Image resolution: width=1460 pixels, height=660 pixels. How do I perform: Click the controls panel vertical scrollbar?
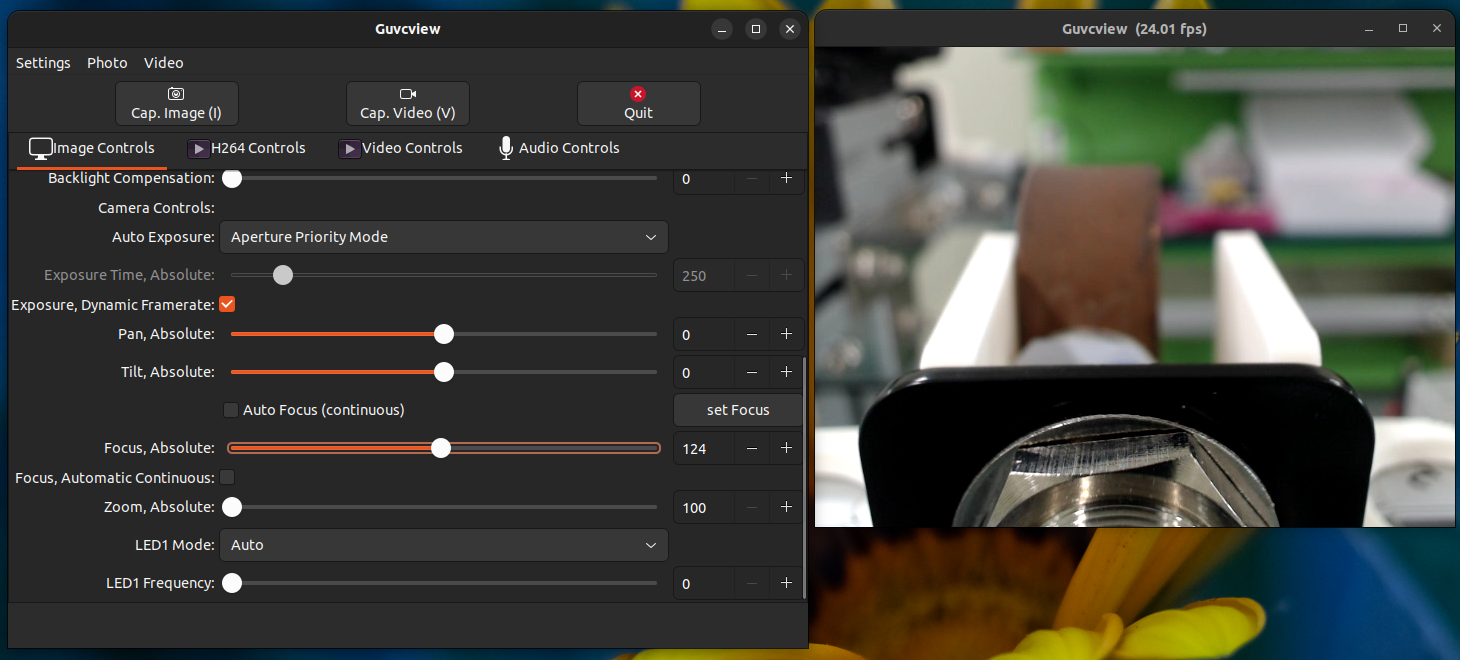[805, 477]
